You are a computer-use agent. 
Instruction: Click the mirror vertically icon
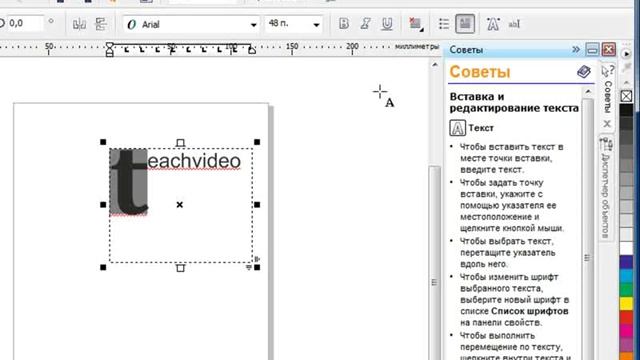tap(100, 24)
